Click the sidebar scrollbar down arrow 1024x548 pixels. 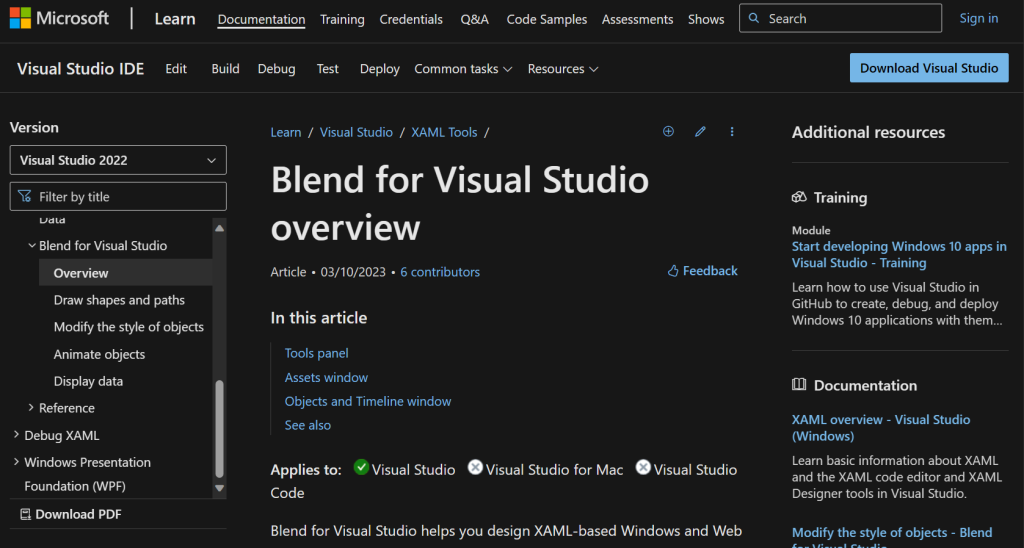(x=220, y=489)
